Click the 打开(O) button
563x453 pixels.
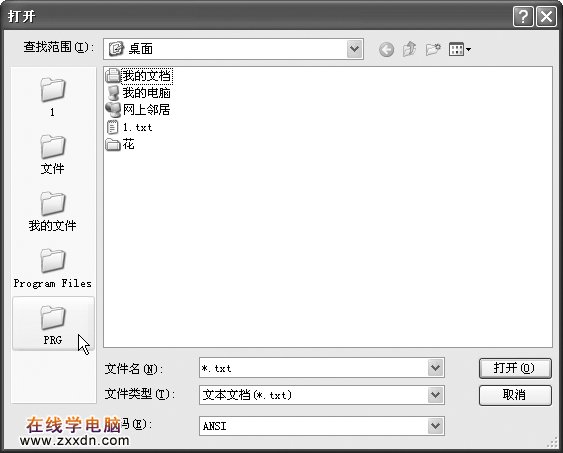click(x=515, y=368)
